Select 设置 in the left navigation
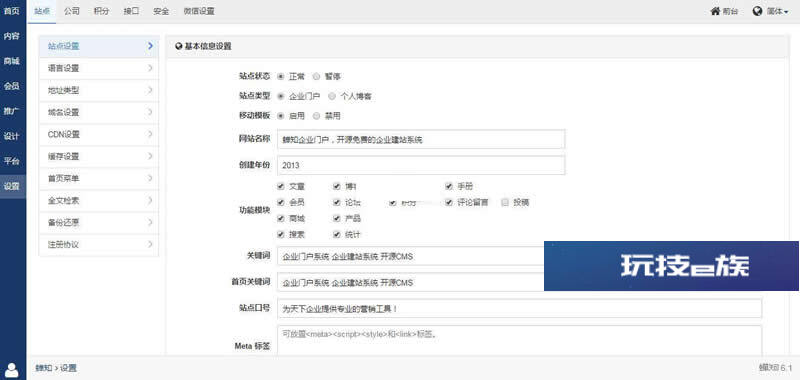Image resolution: width=800 pixels, height=380 pixels. click(x=12, y=186)
